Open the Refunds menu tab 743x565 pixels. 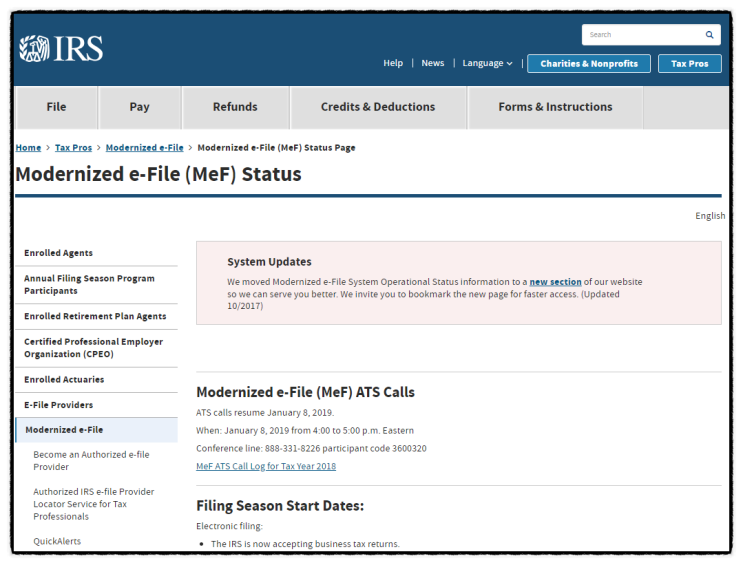pos(236,107)
